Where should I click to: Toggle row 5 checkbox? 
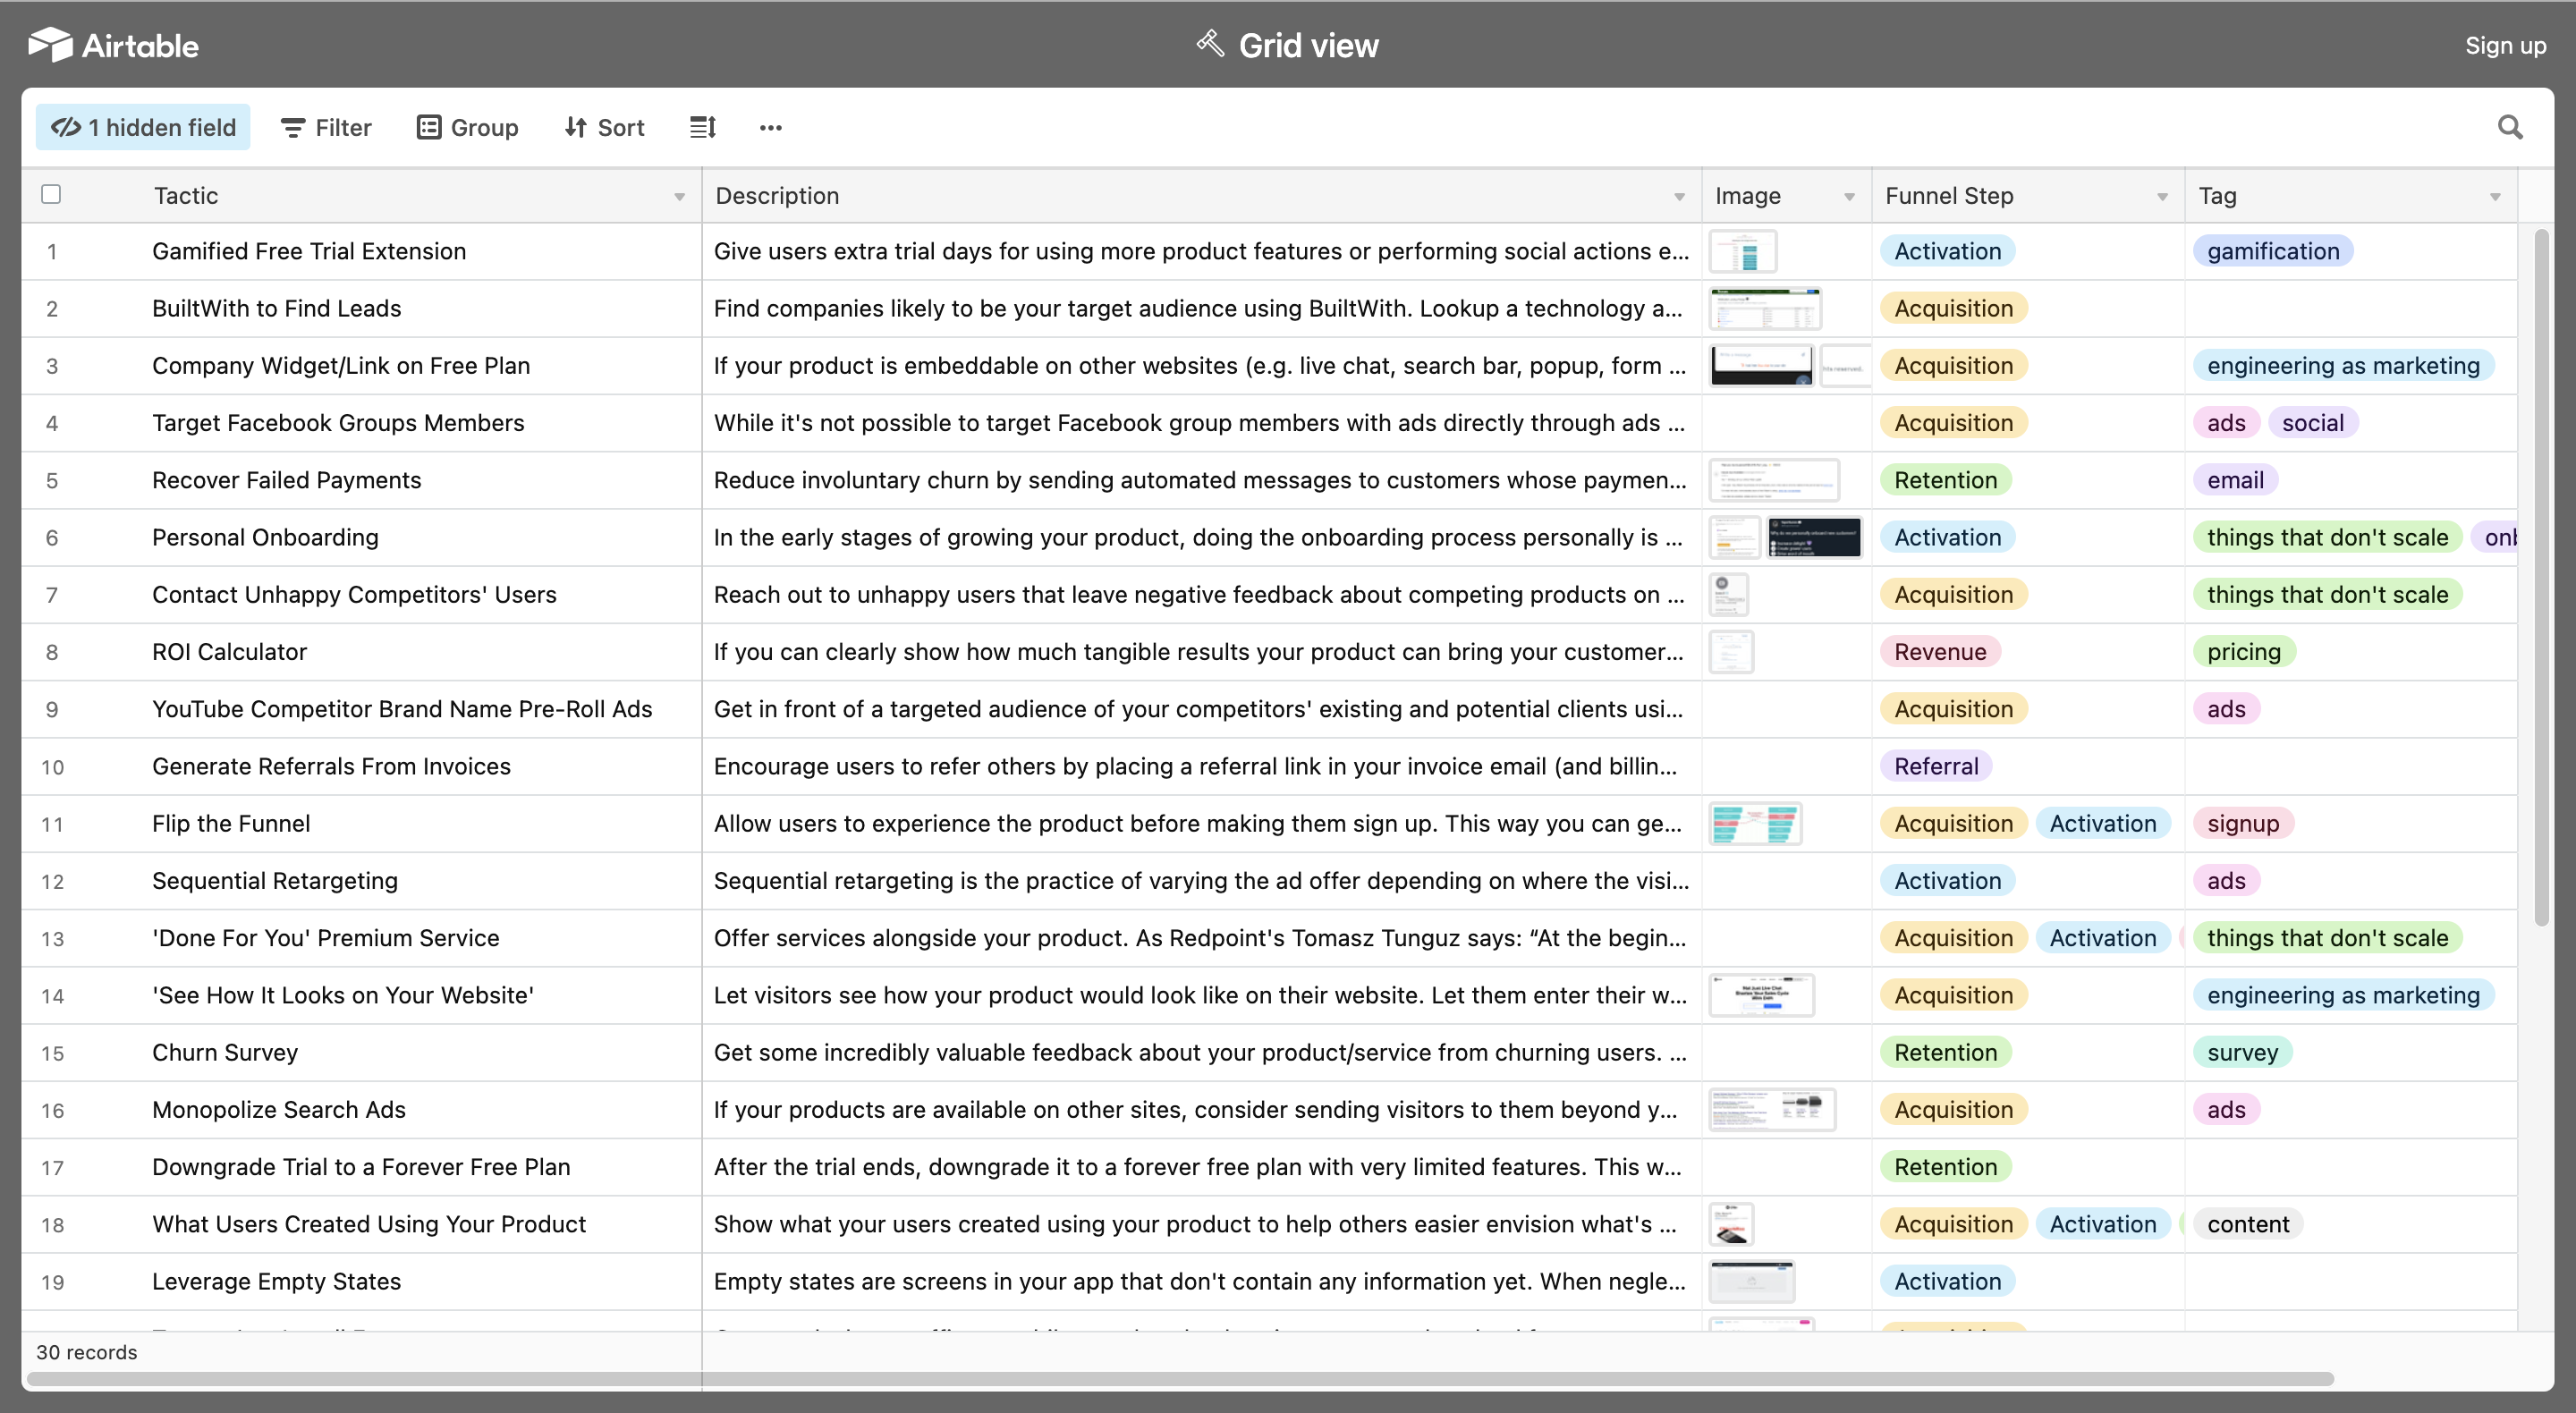52,478
